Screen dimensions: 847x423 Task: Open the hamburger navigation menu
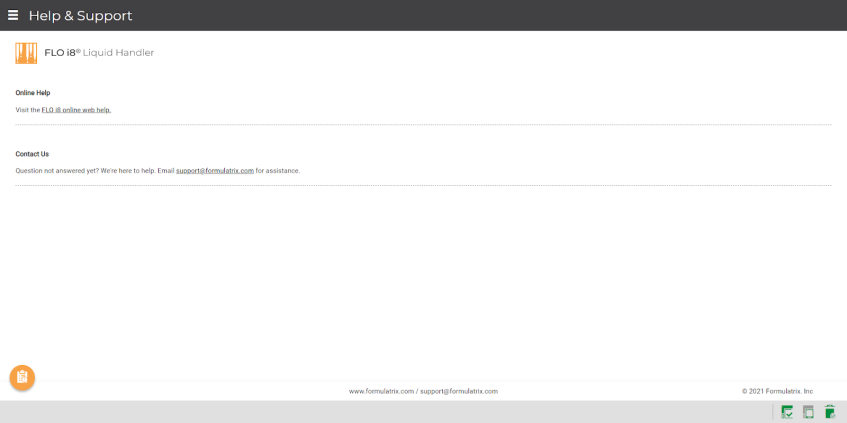pyautogui.click(x=13, y=15)
